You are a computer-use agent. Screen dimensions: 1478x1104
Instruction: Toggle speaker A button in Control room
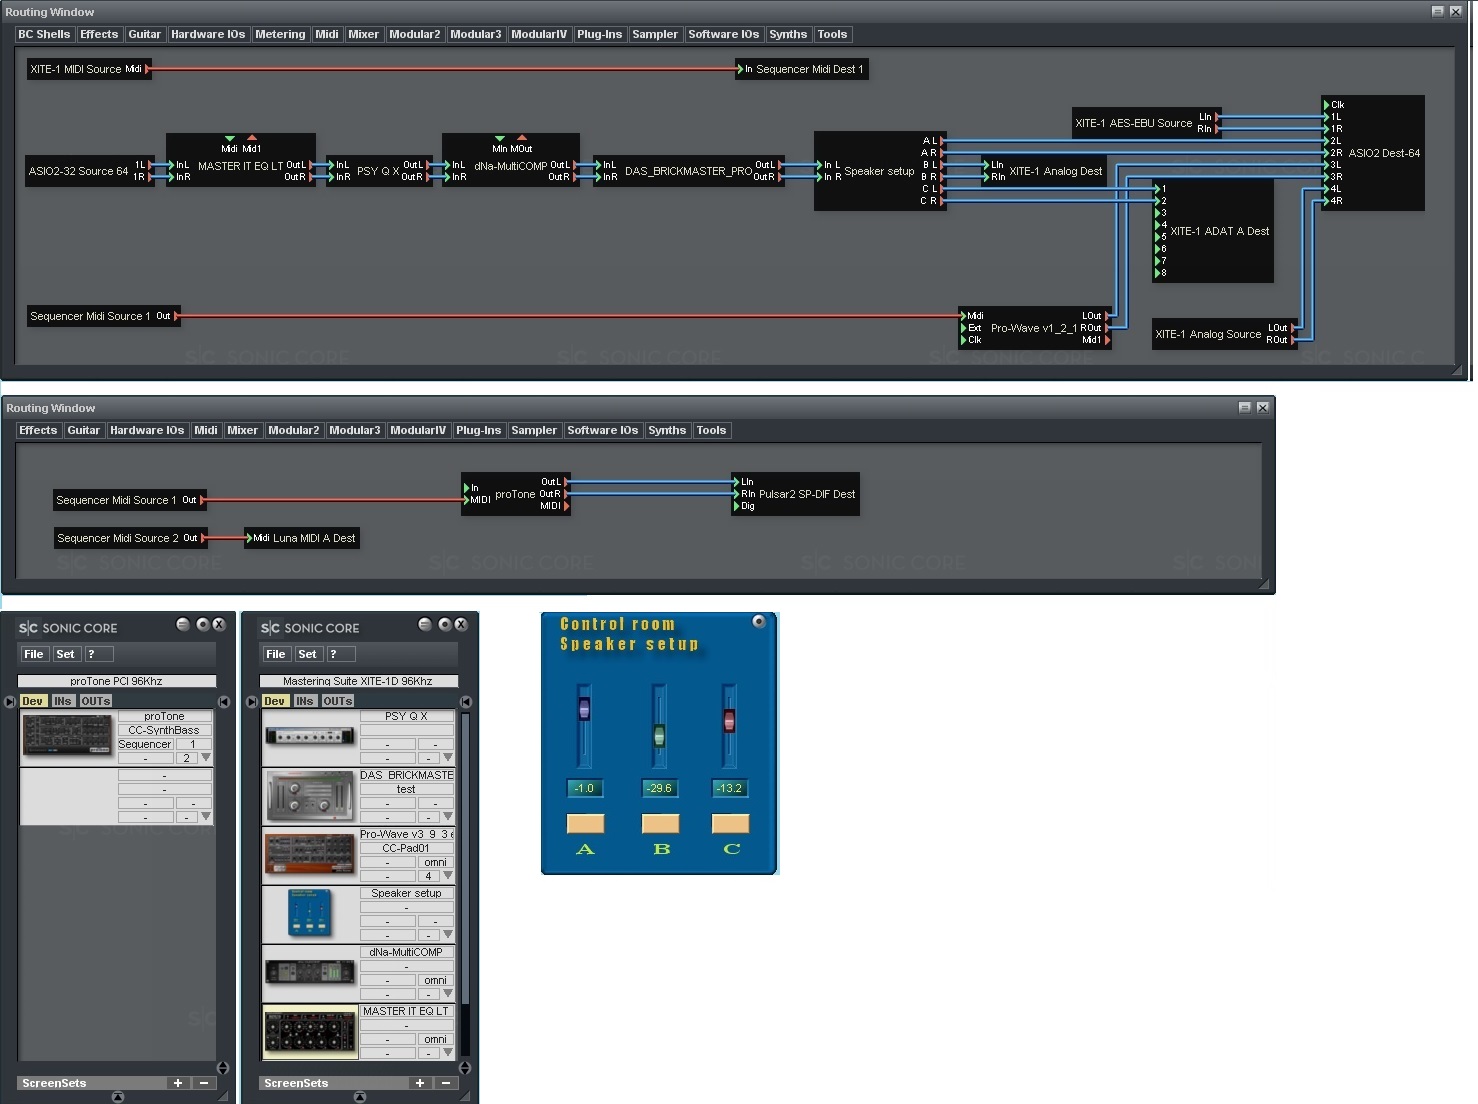click(x=585, y=823)
